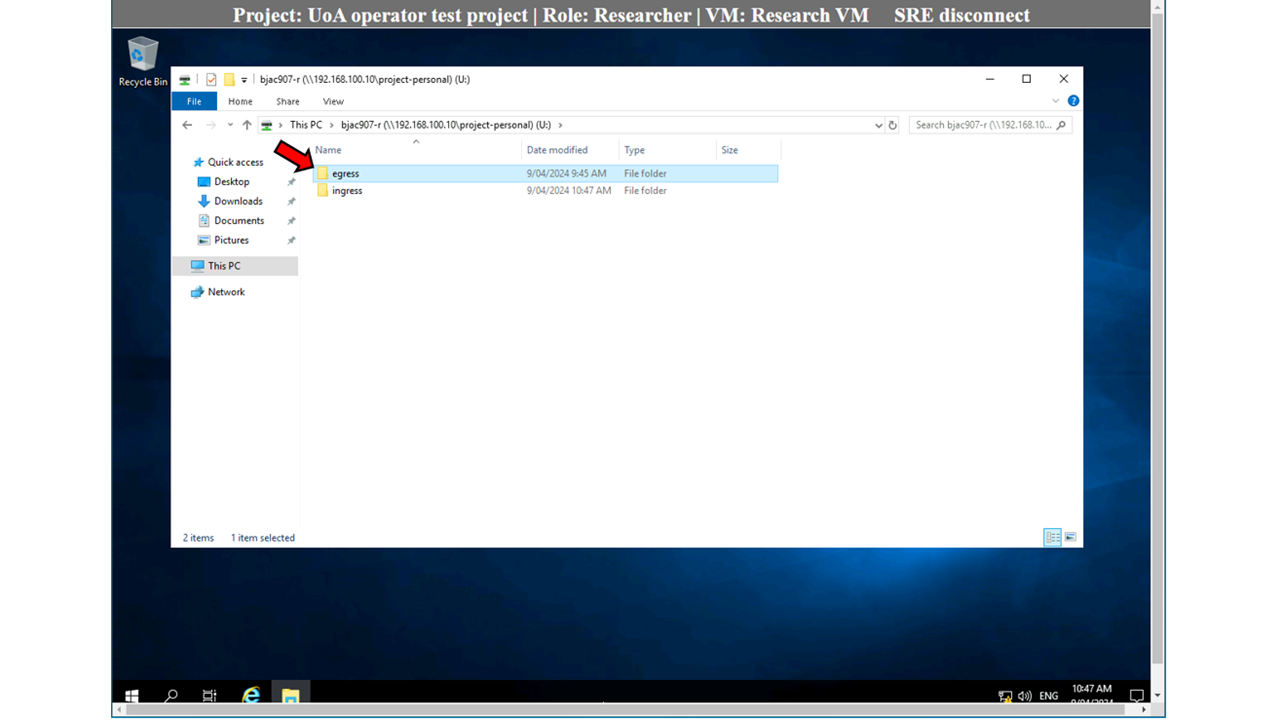Click the egress folder icon
The image size is (1280, 720).
pos(323,173)
